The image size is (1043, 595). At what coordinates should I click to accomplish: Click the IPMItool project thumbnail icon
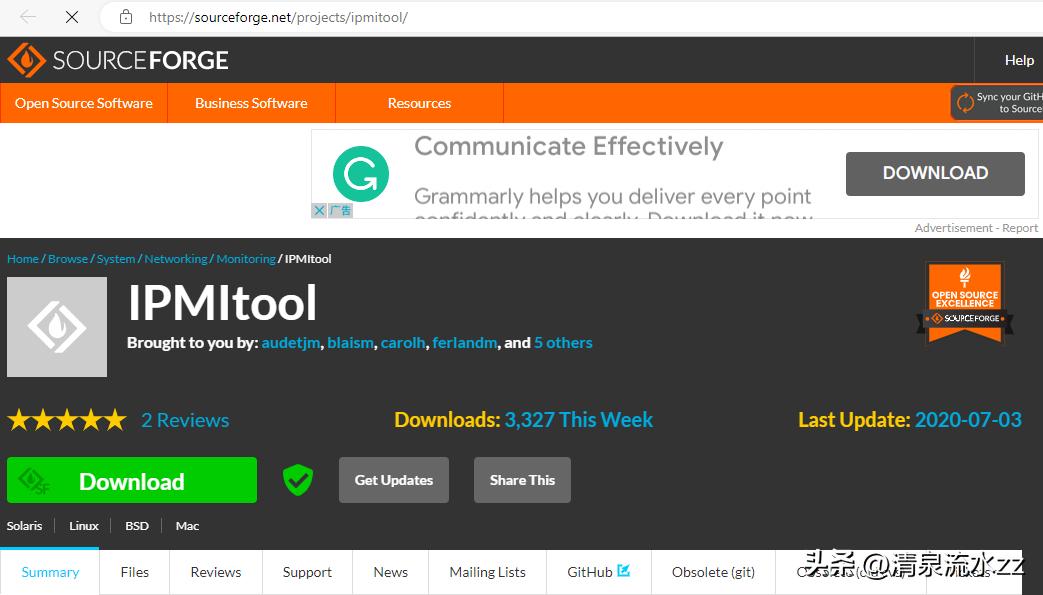click(x=57, y=327)
